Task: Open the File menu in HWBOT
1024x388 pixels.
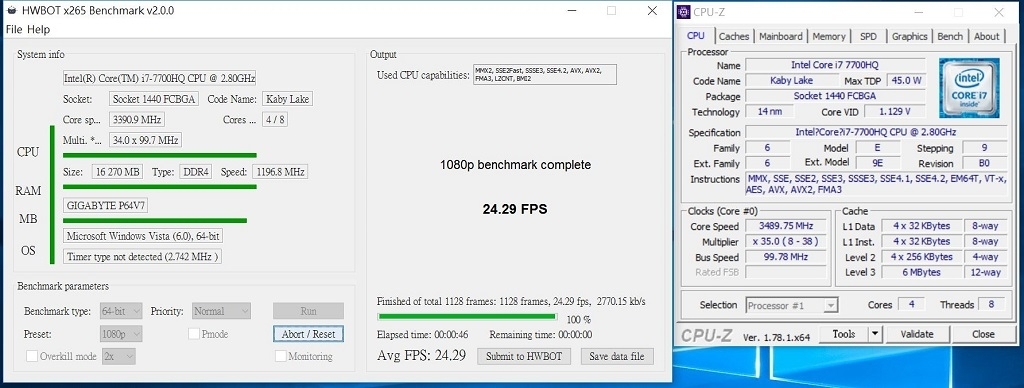Action: (x=14, y=29)
